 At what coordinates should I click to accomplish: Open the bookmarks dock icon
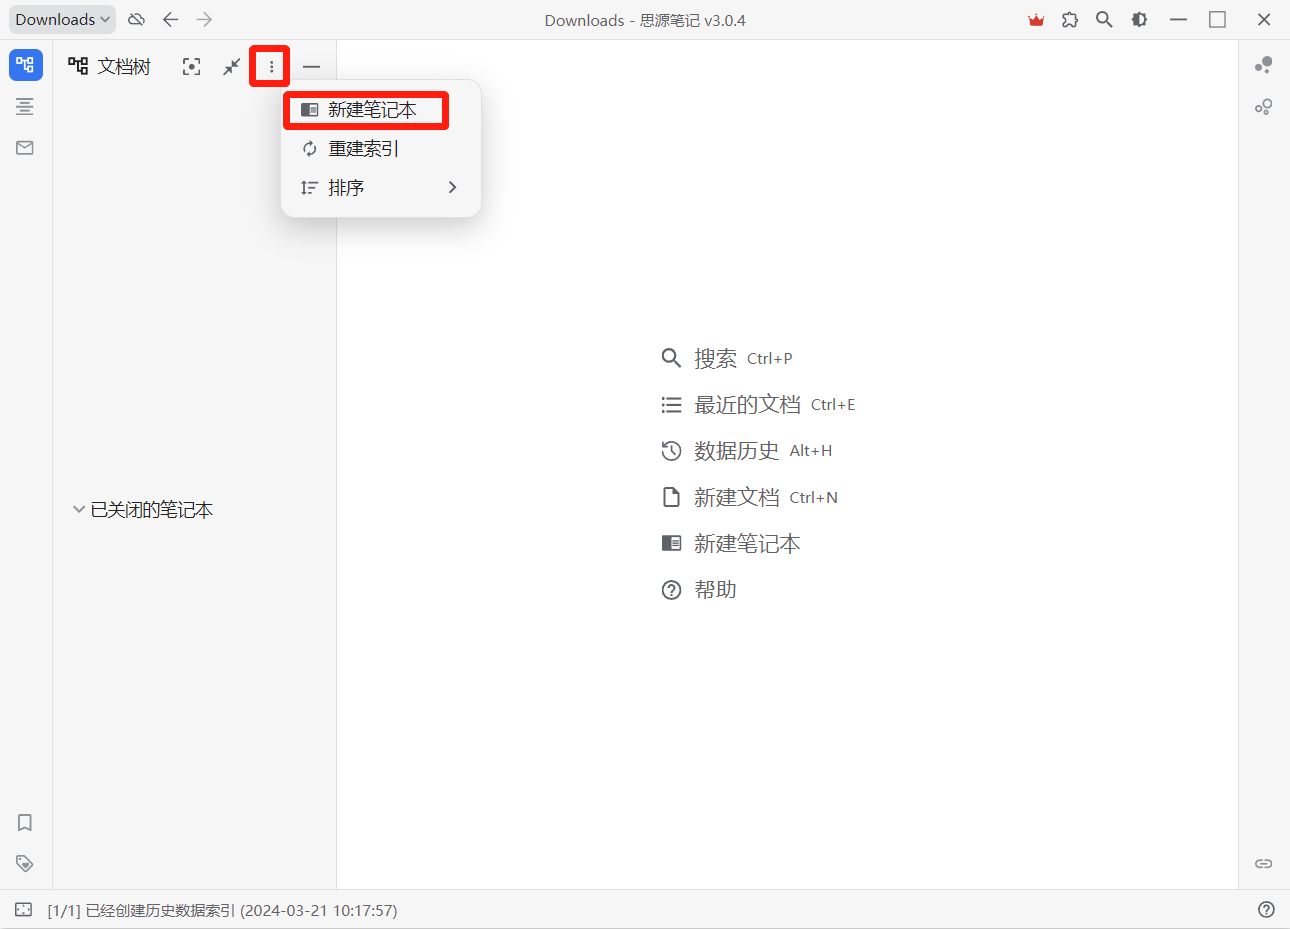click(x=25, y=822)
